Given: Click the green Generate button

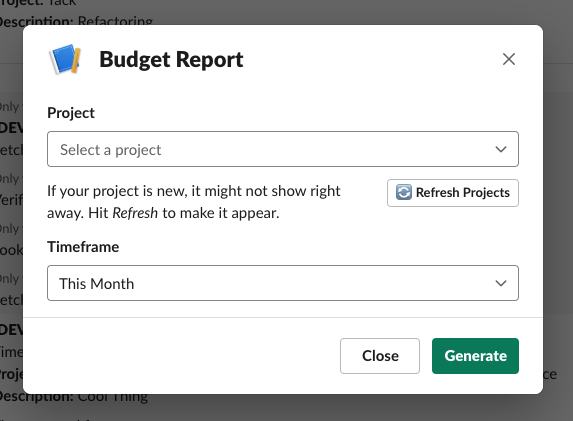Looking at the screenshot, I should click(x=475, y=356).
